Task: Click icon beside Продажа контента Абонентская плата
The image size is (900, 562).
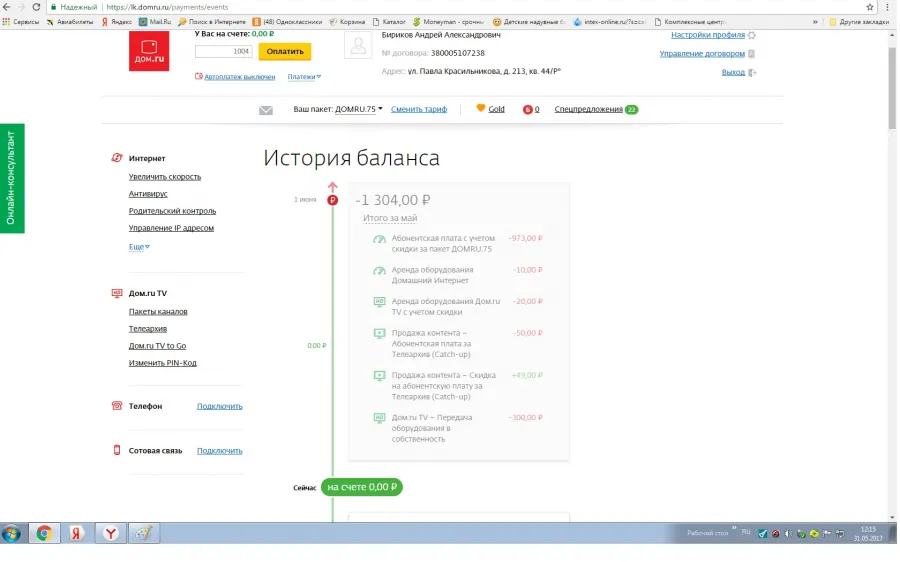Action: pyautogui.click(x=379, y=334)
